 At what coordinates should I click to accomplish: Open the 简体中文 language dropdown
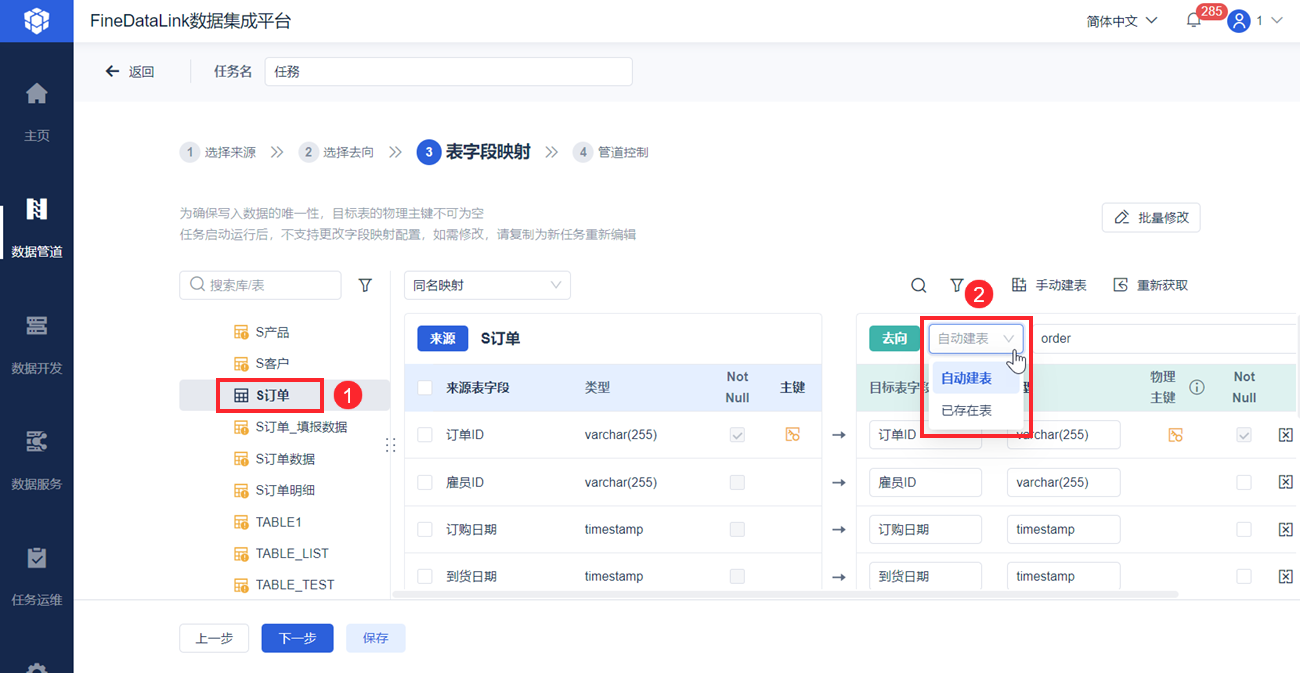(x=1122, y=21)
